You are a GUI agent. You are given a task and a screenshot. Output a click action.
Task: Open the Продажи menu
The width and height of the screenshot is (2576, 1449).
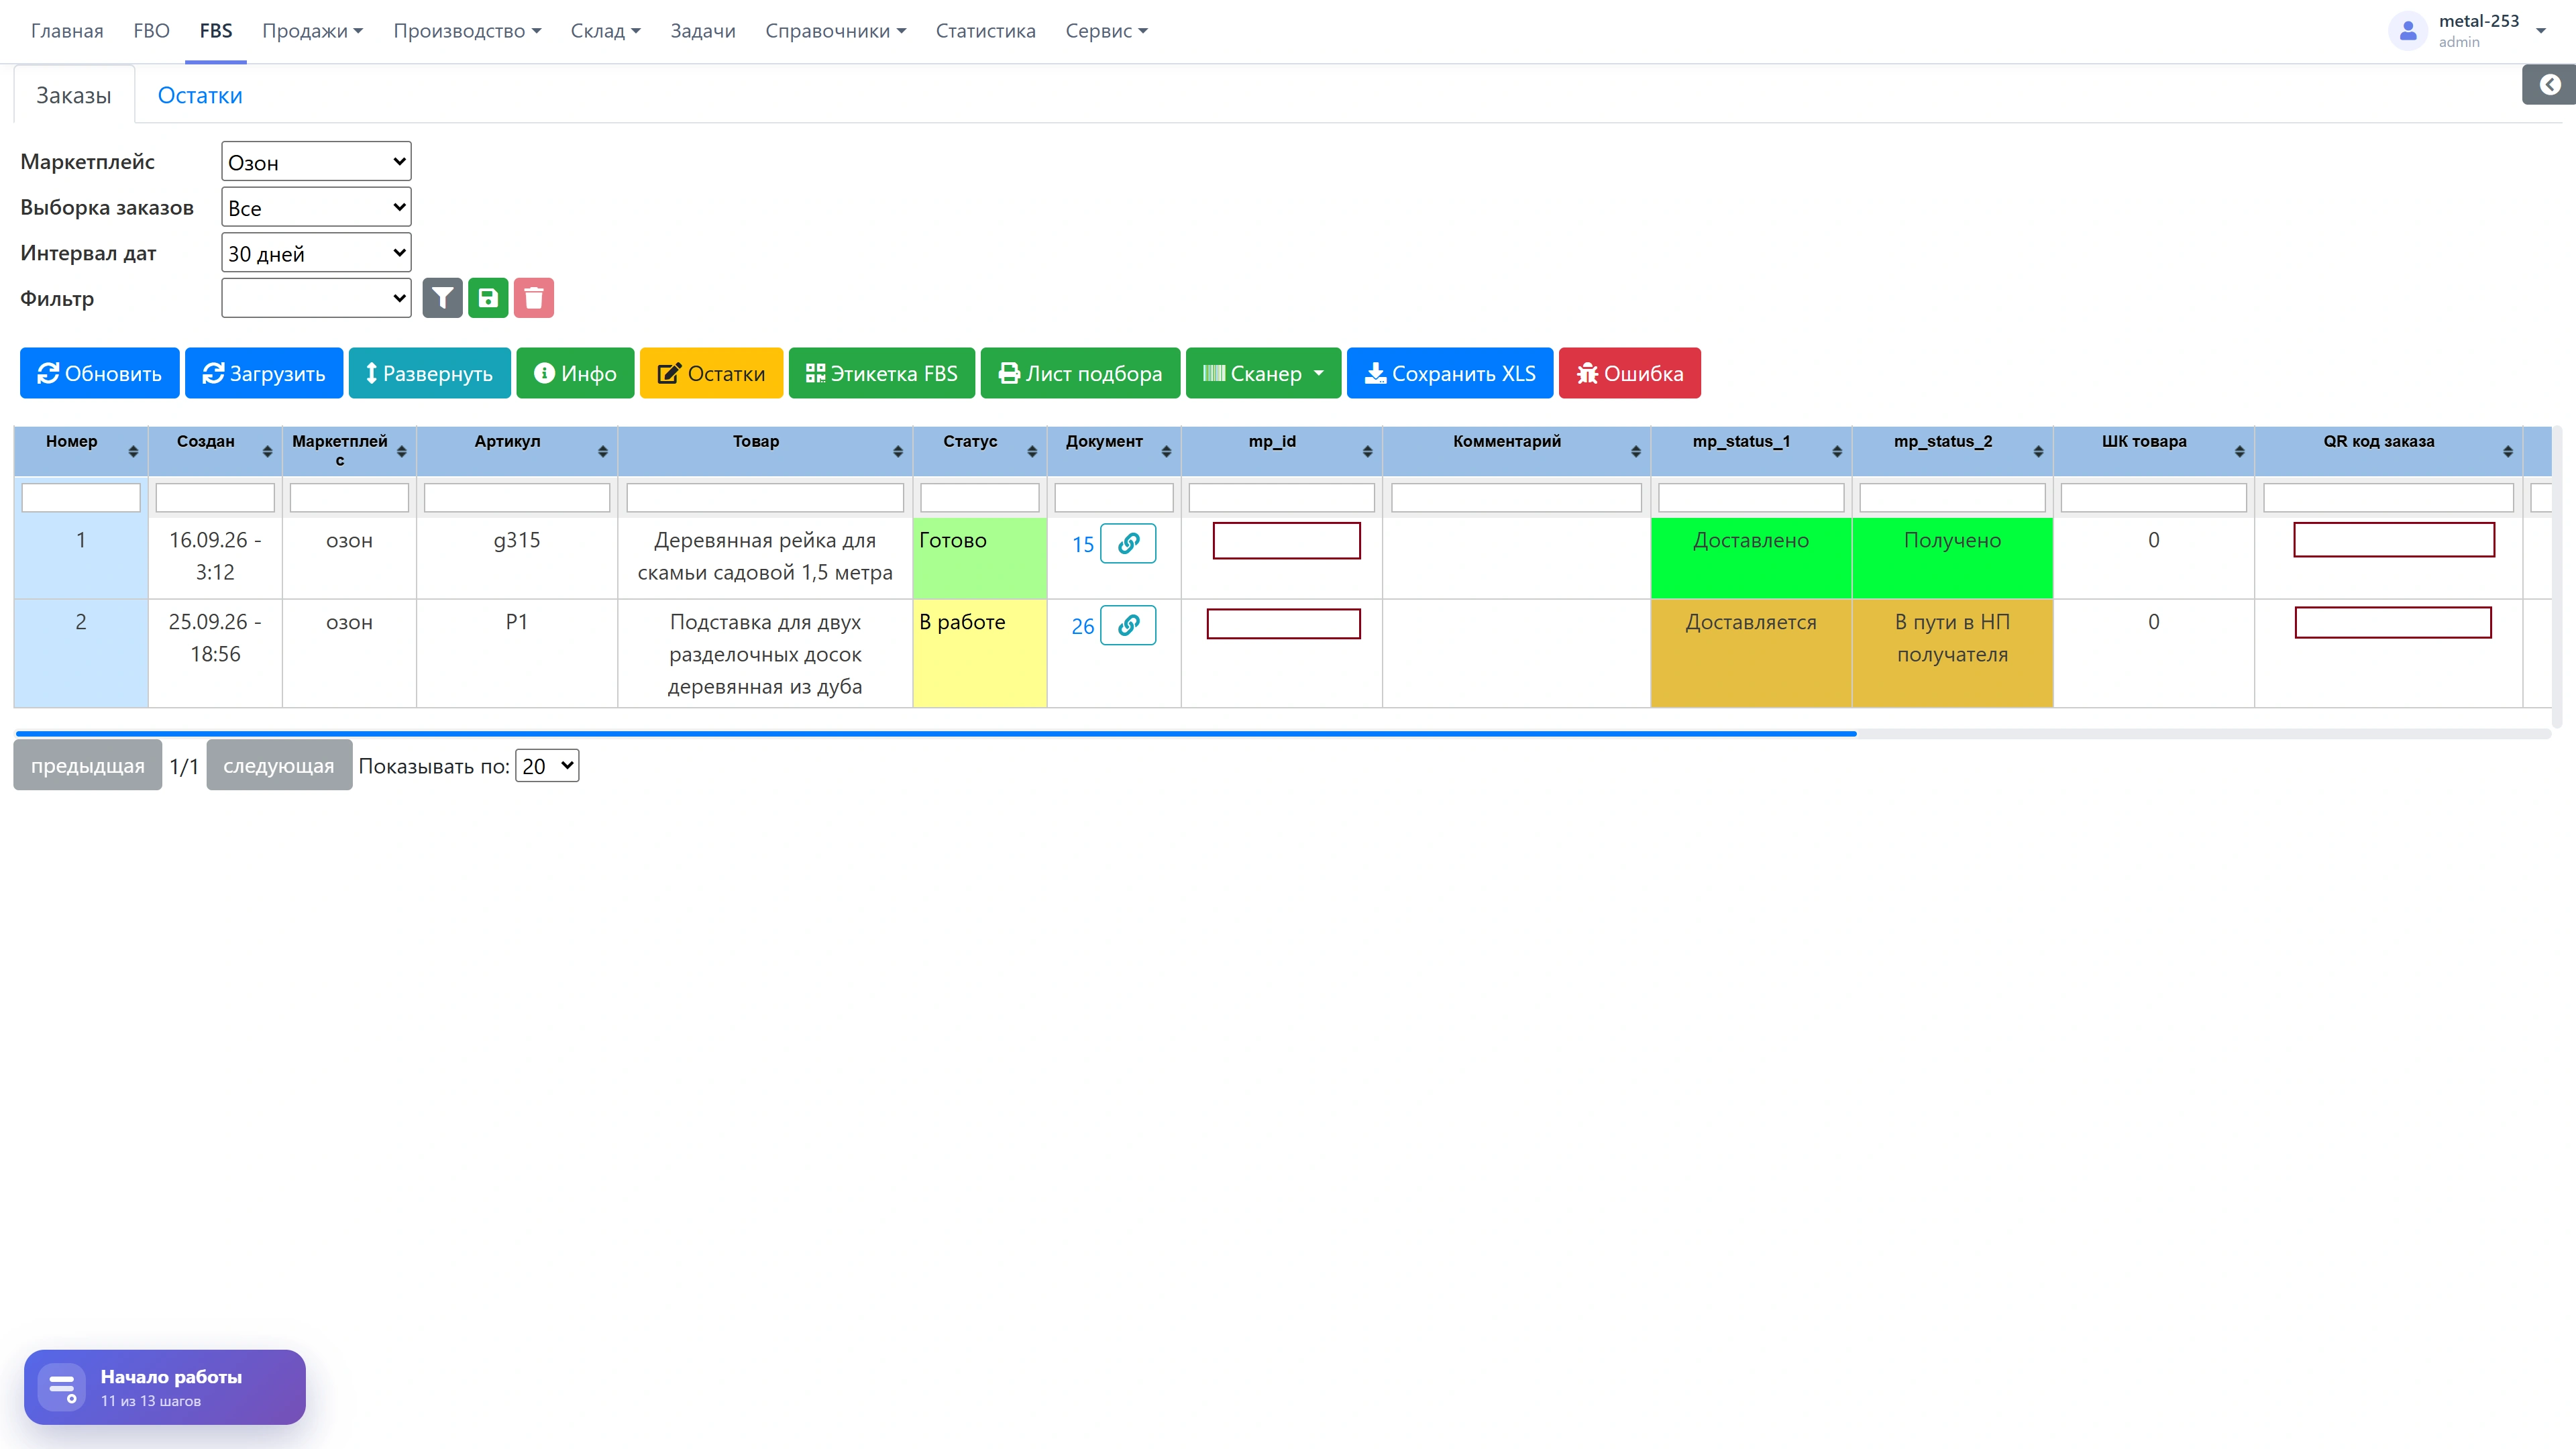(x=312, y=31)
